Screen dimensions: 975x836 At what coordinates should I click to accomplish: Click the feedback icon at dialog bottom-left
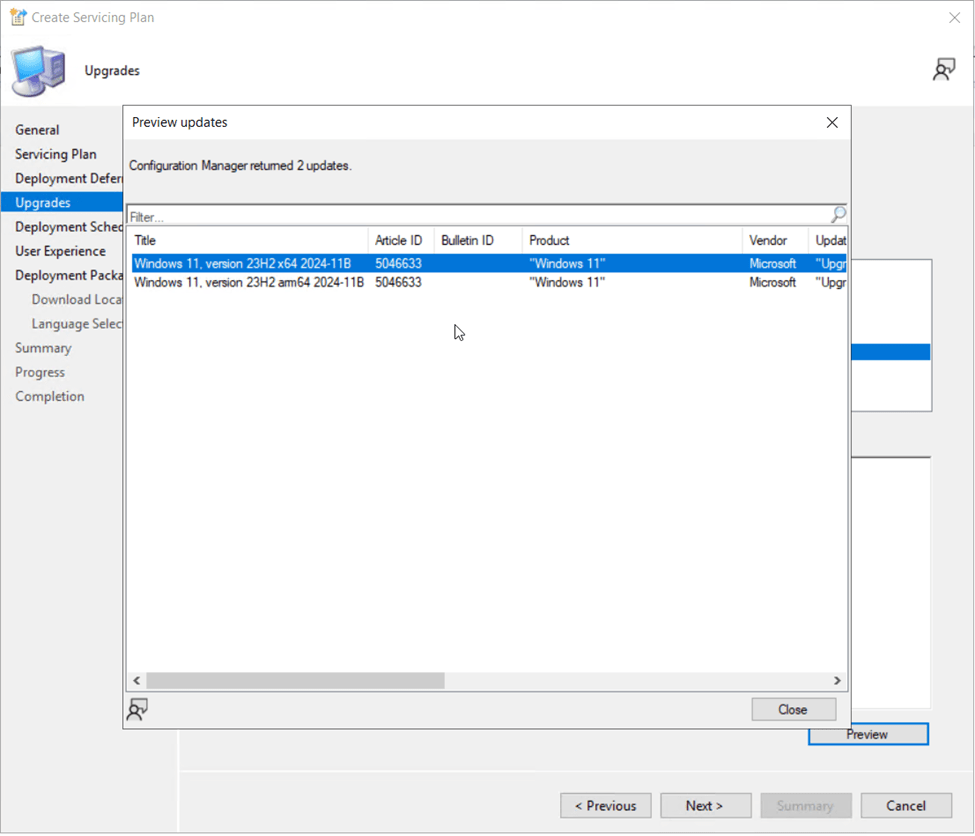(138, 709)
